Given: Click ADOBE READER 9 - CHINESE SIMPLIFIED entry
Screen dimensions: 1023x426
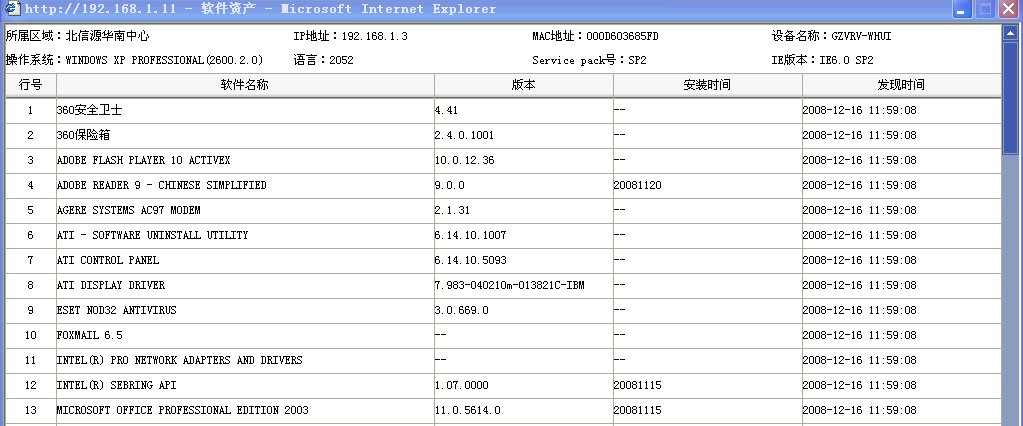Looking at the screenshot, I should (x=162, y=185).
